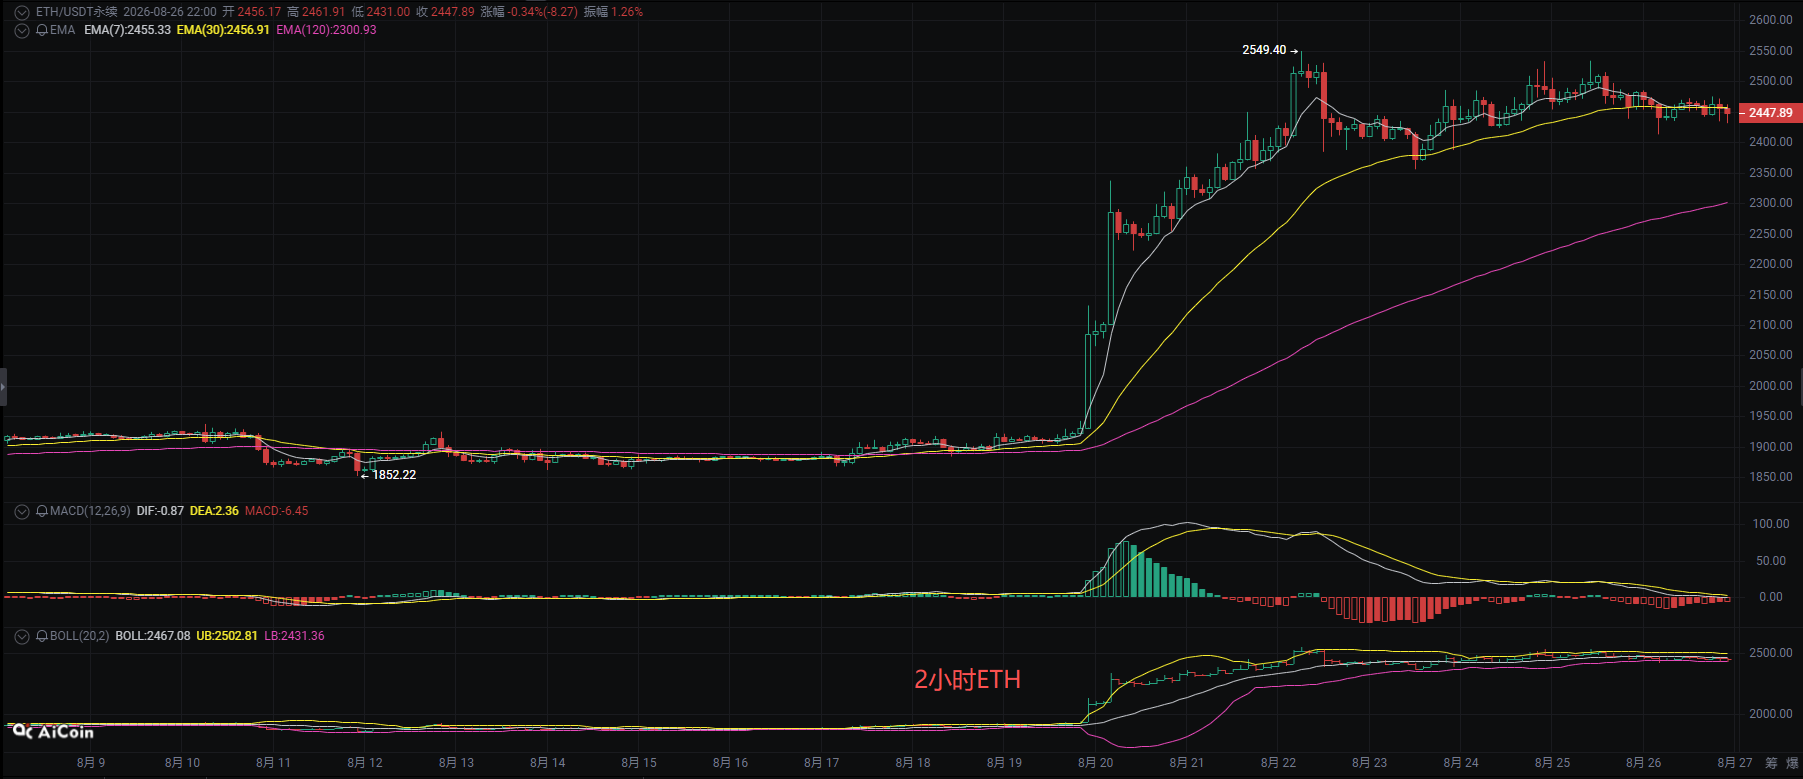Click the magenta EMA(120) value 2300.93
The width and height of the screenshot is (1803, 779).
pyautogui.click(x=326, y=30)
